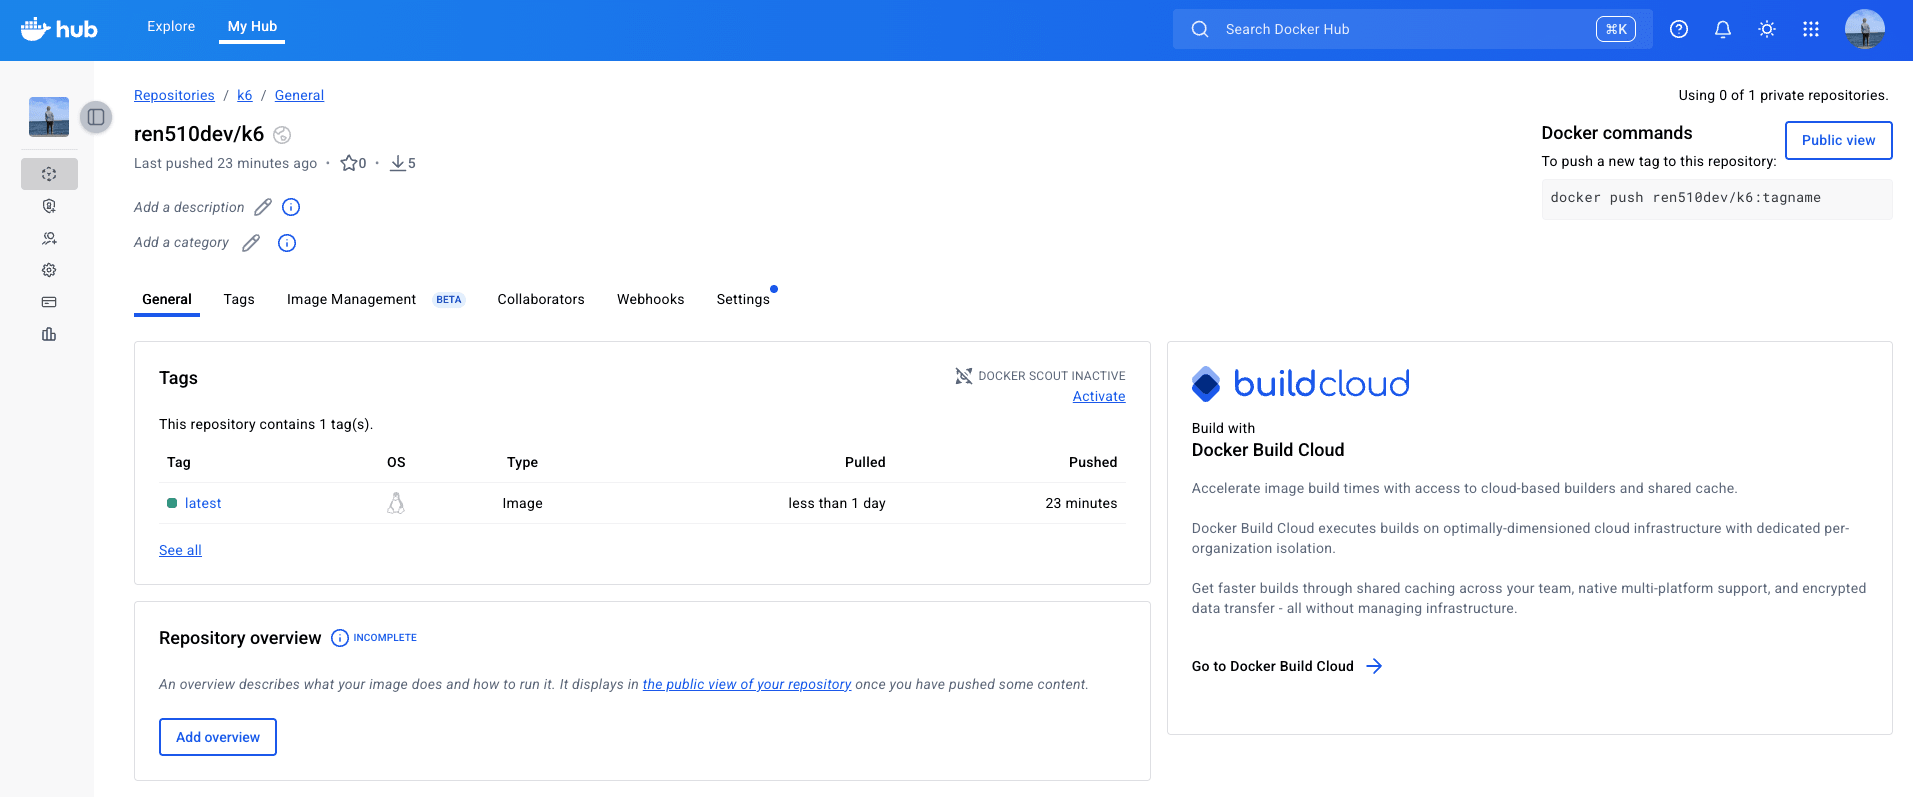Image resolution: width=1913 pixels, height=797 pixels.
Task: Click the info icon beside Repository overview
Action: pyautogui.click(x=340, y=638)
